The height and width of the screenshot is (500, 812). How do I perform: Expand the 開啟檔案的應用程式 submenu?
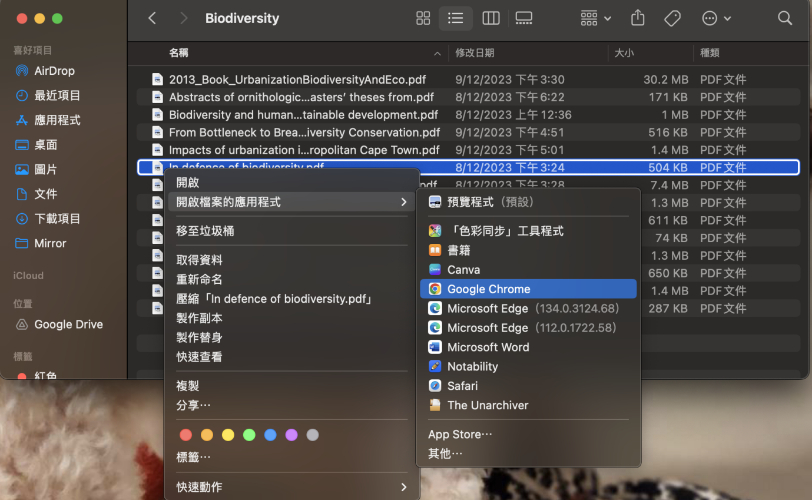point(292,202)
